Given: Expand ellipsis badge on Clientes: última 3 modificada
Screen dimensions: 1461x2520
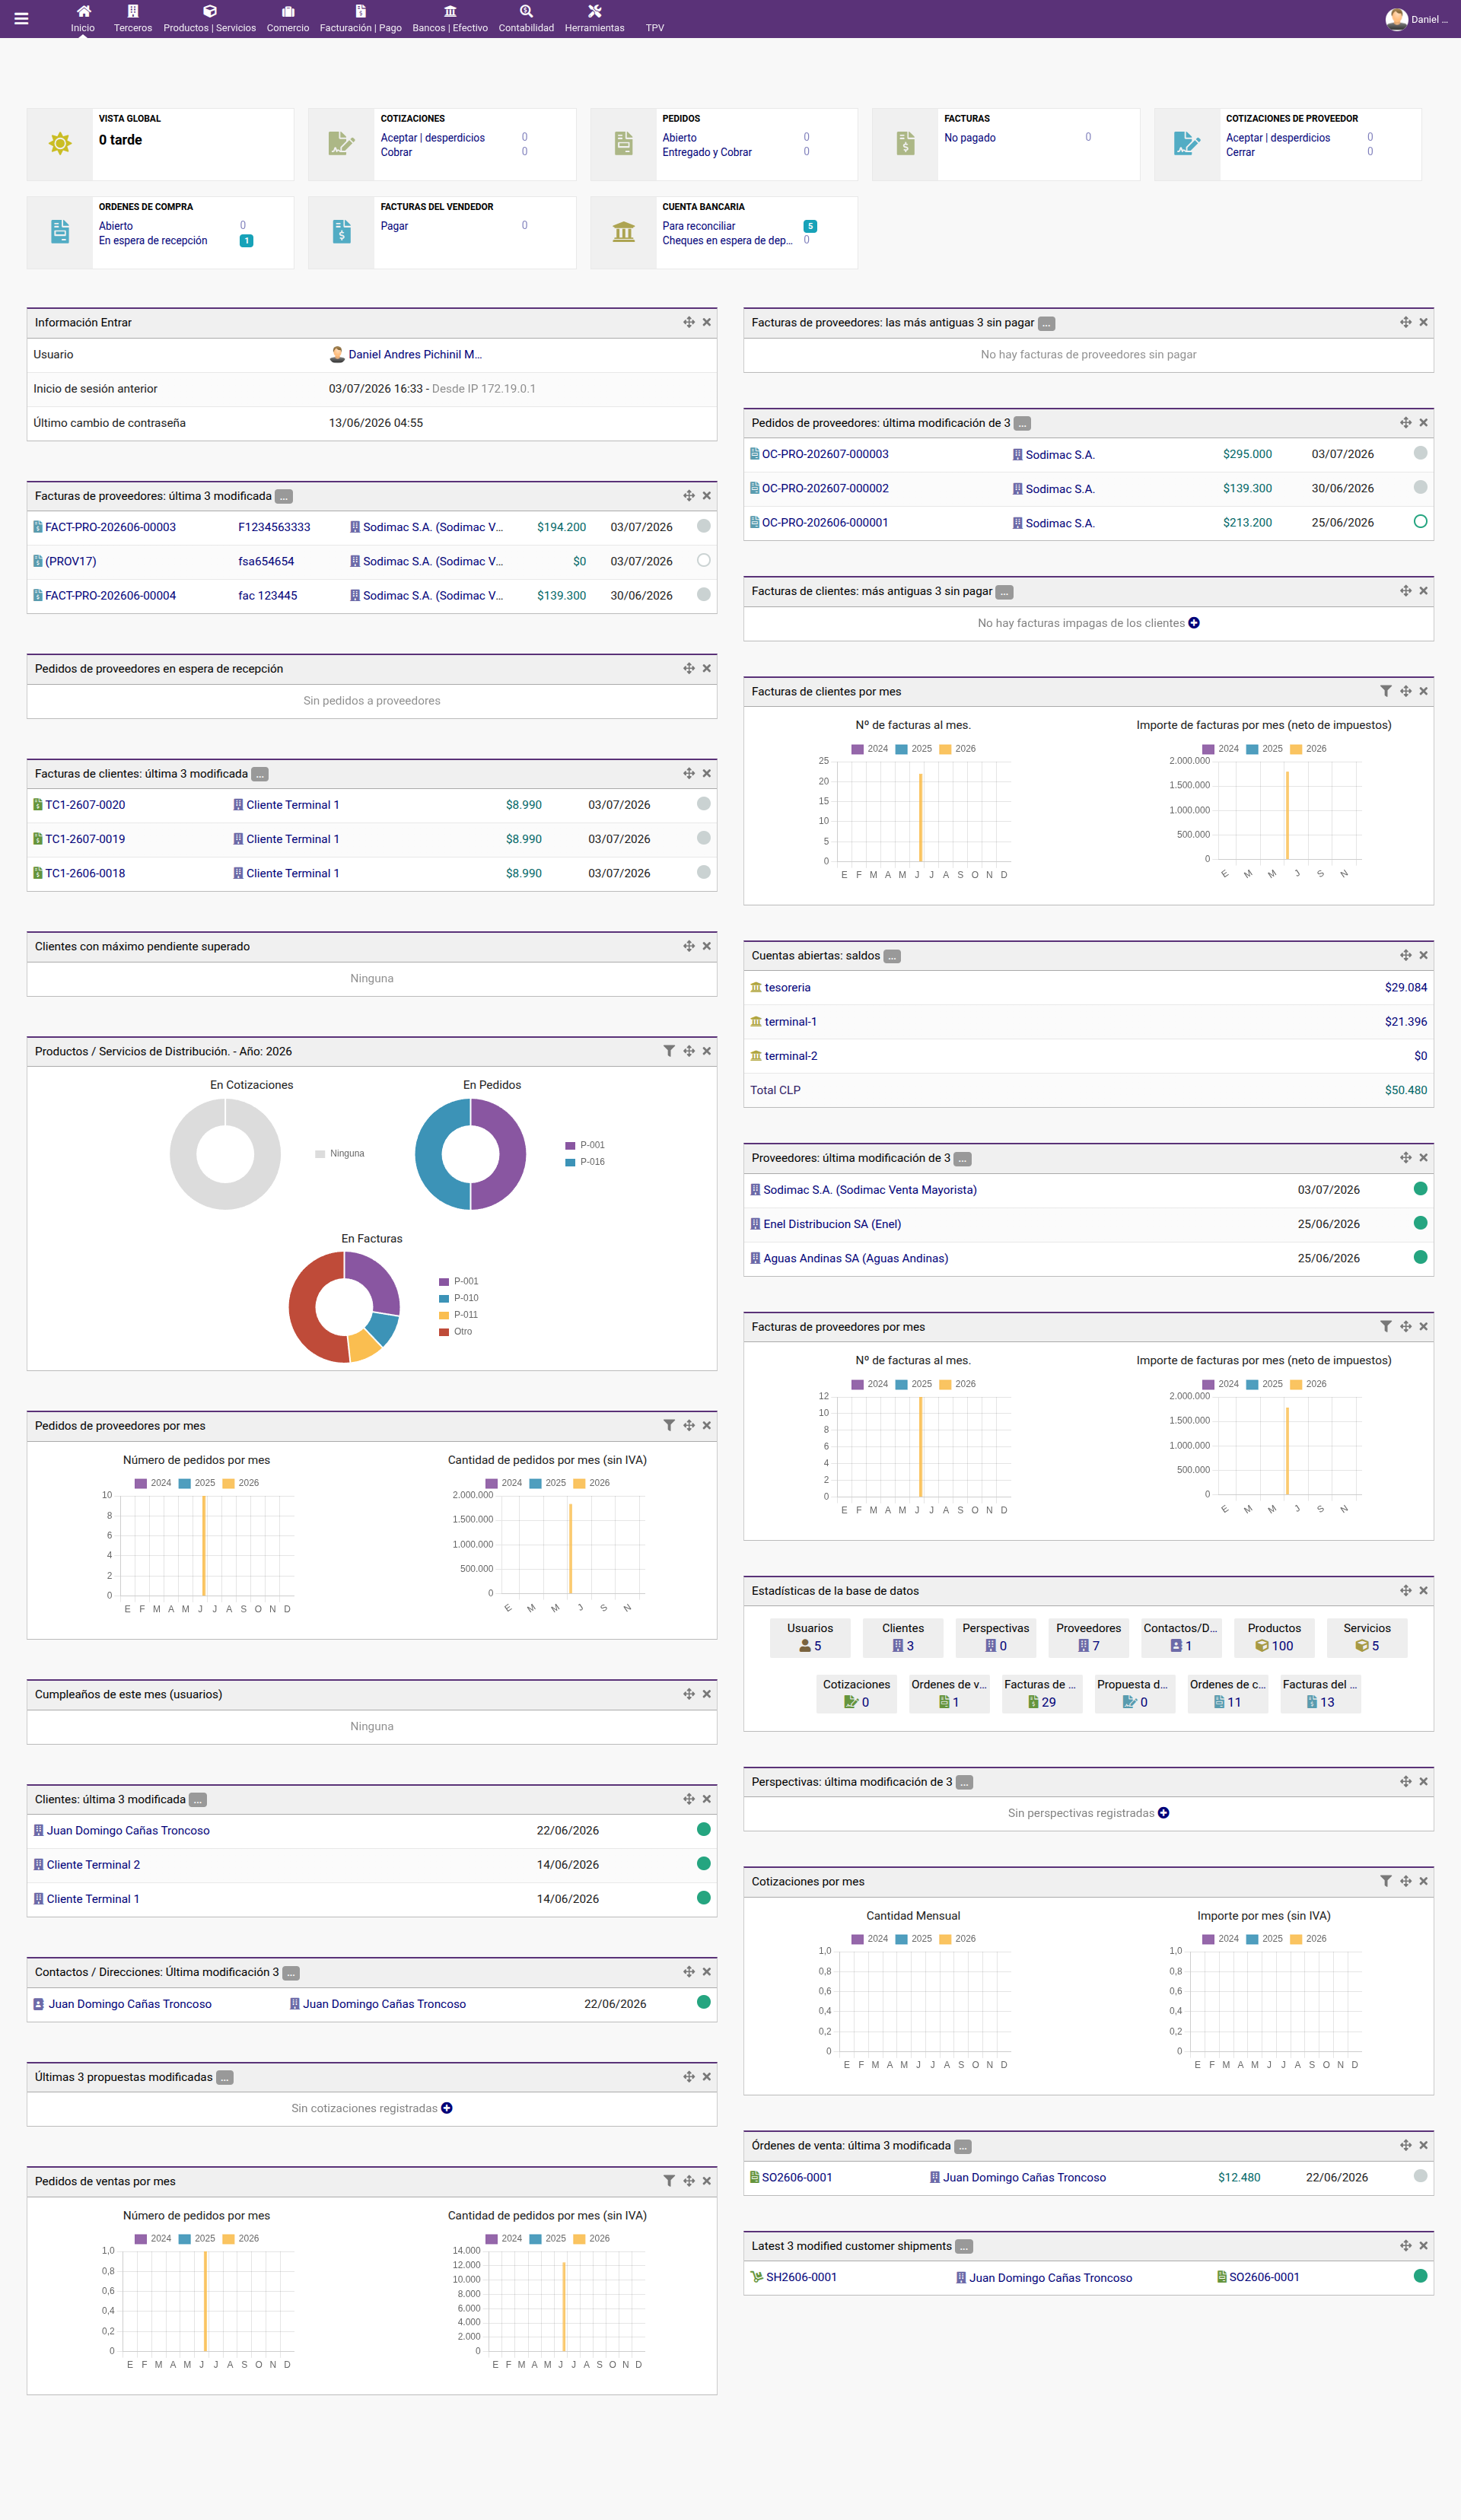Looking at the screenshot, I should (x=198, y=1800).
